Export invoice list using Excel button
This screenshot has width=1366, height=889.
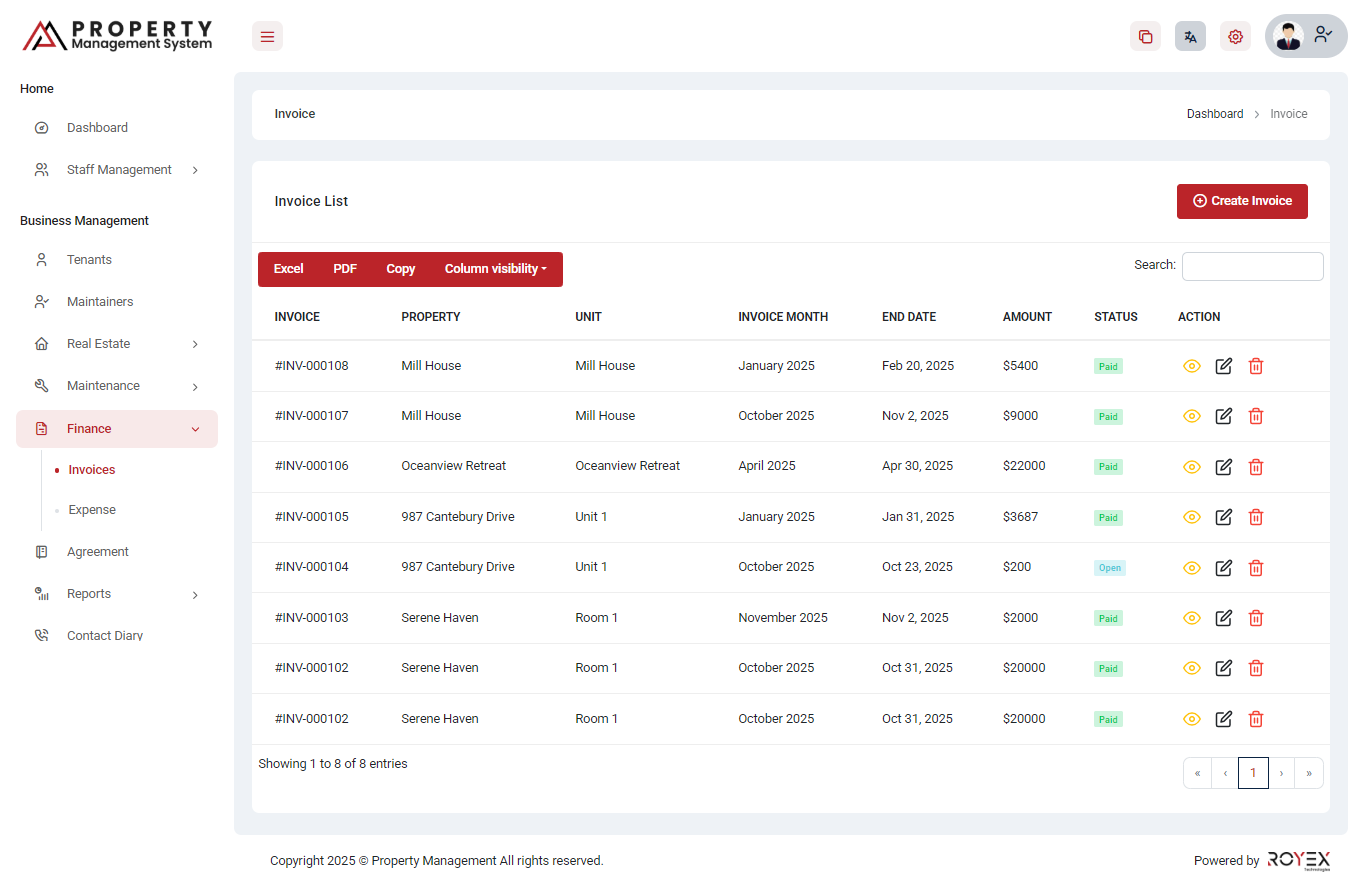coord(288,269)
